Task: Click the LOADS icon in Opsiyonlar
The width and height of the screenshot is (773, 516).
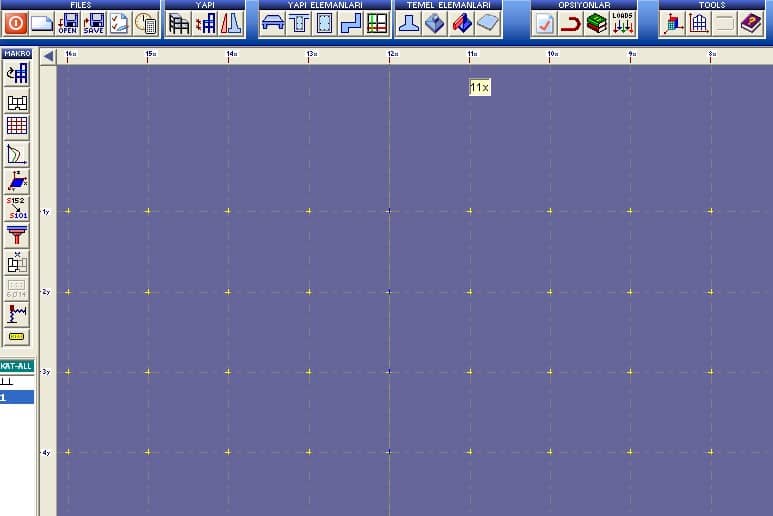Action: 623,24
